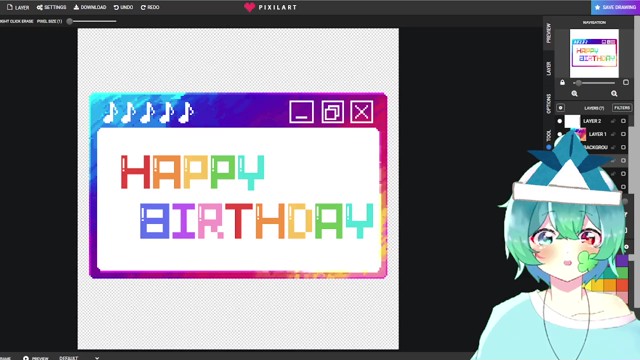Viewport: 640px width, 360px height.
Task: Switch to the Options side tab
Action: (x=549, y=103)
